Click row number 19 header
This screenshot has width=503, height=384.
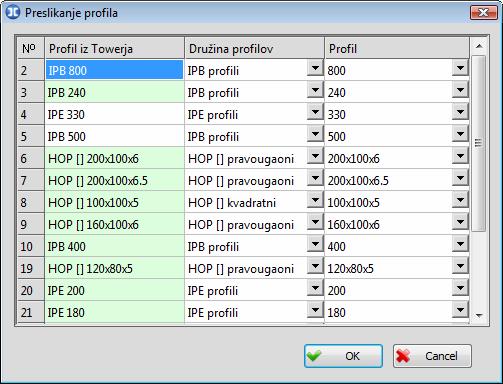click(31, 268)
